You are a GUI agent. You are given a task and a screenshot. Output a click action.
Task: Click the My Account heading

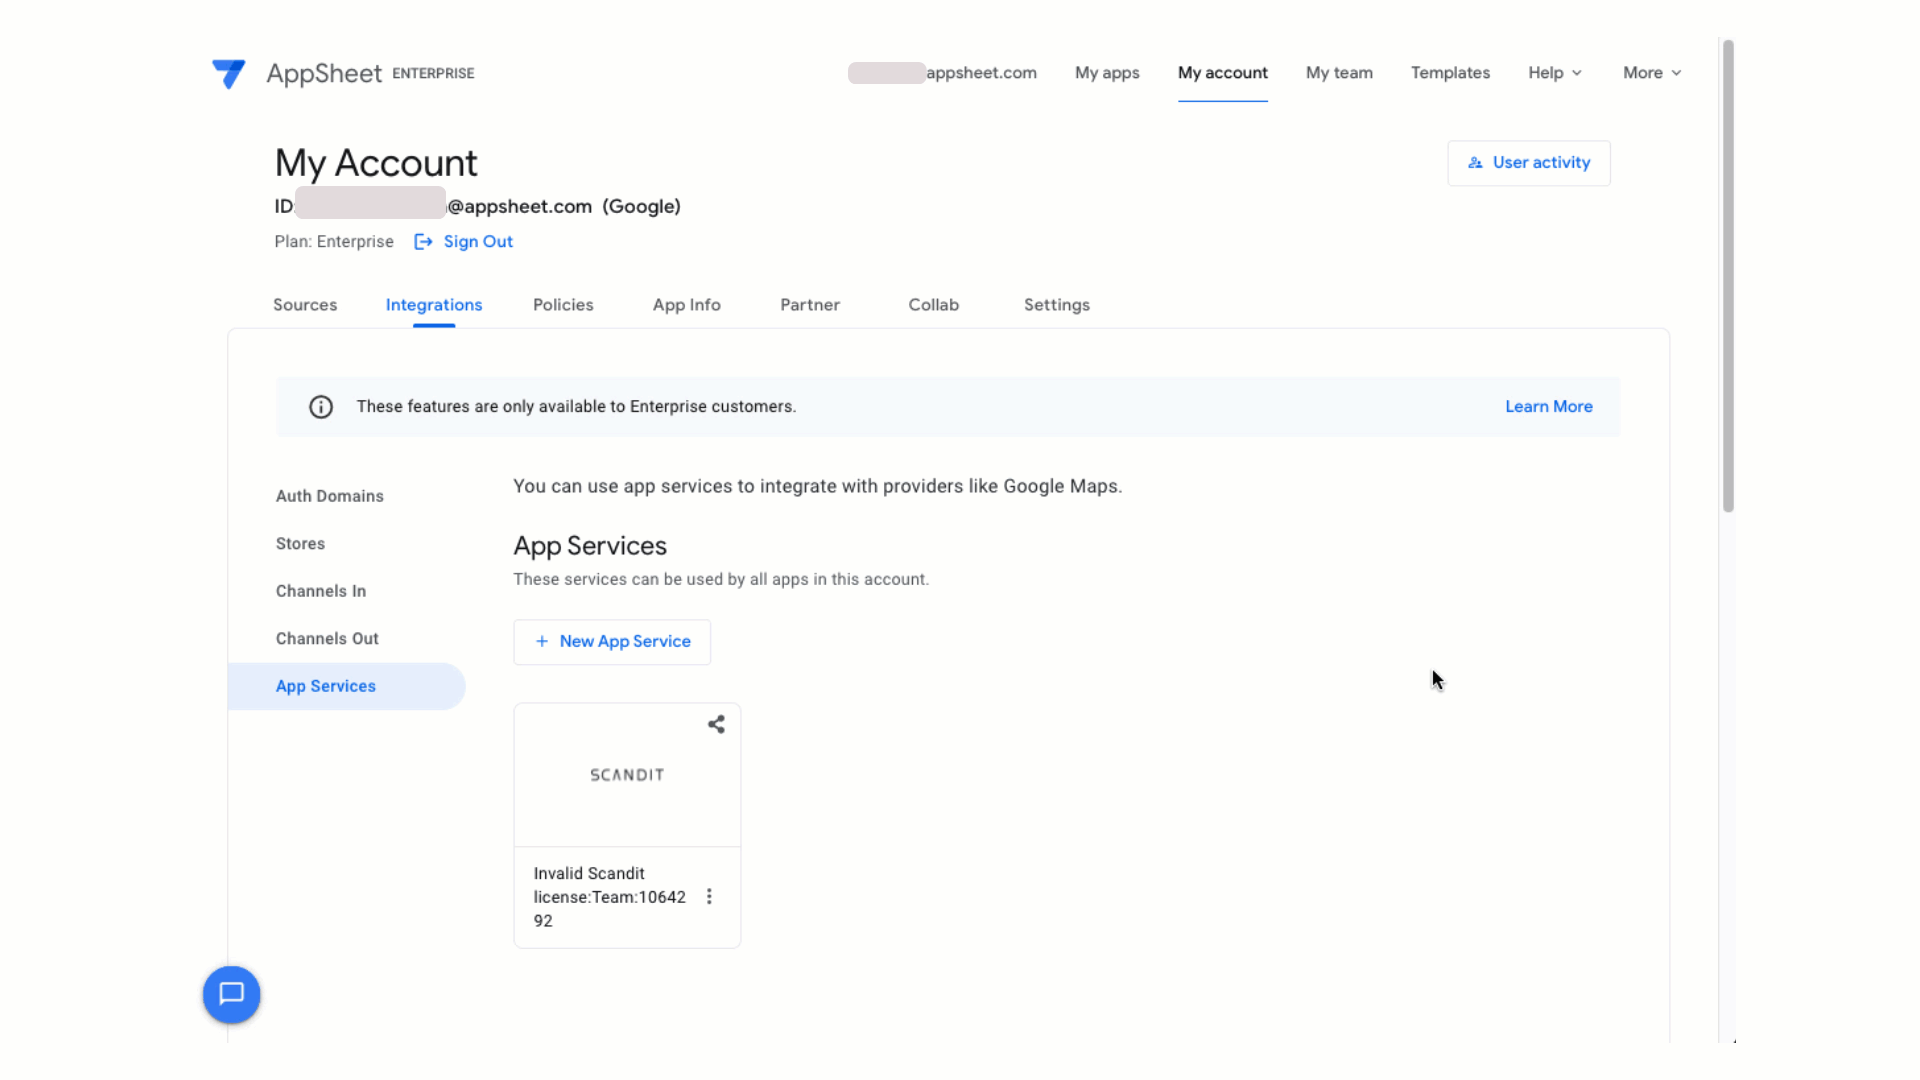(376, 163)
